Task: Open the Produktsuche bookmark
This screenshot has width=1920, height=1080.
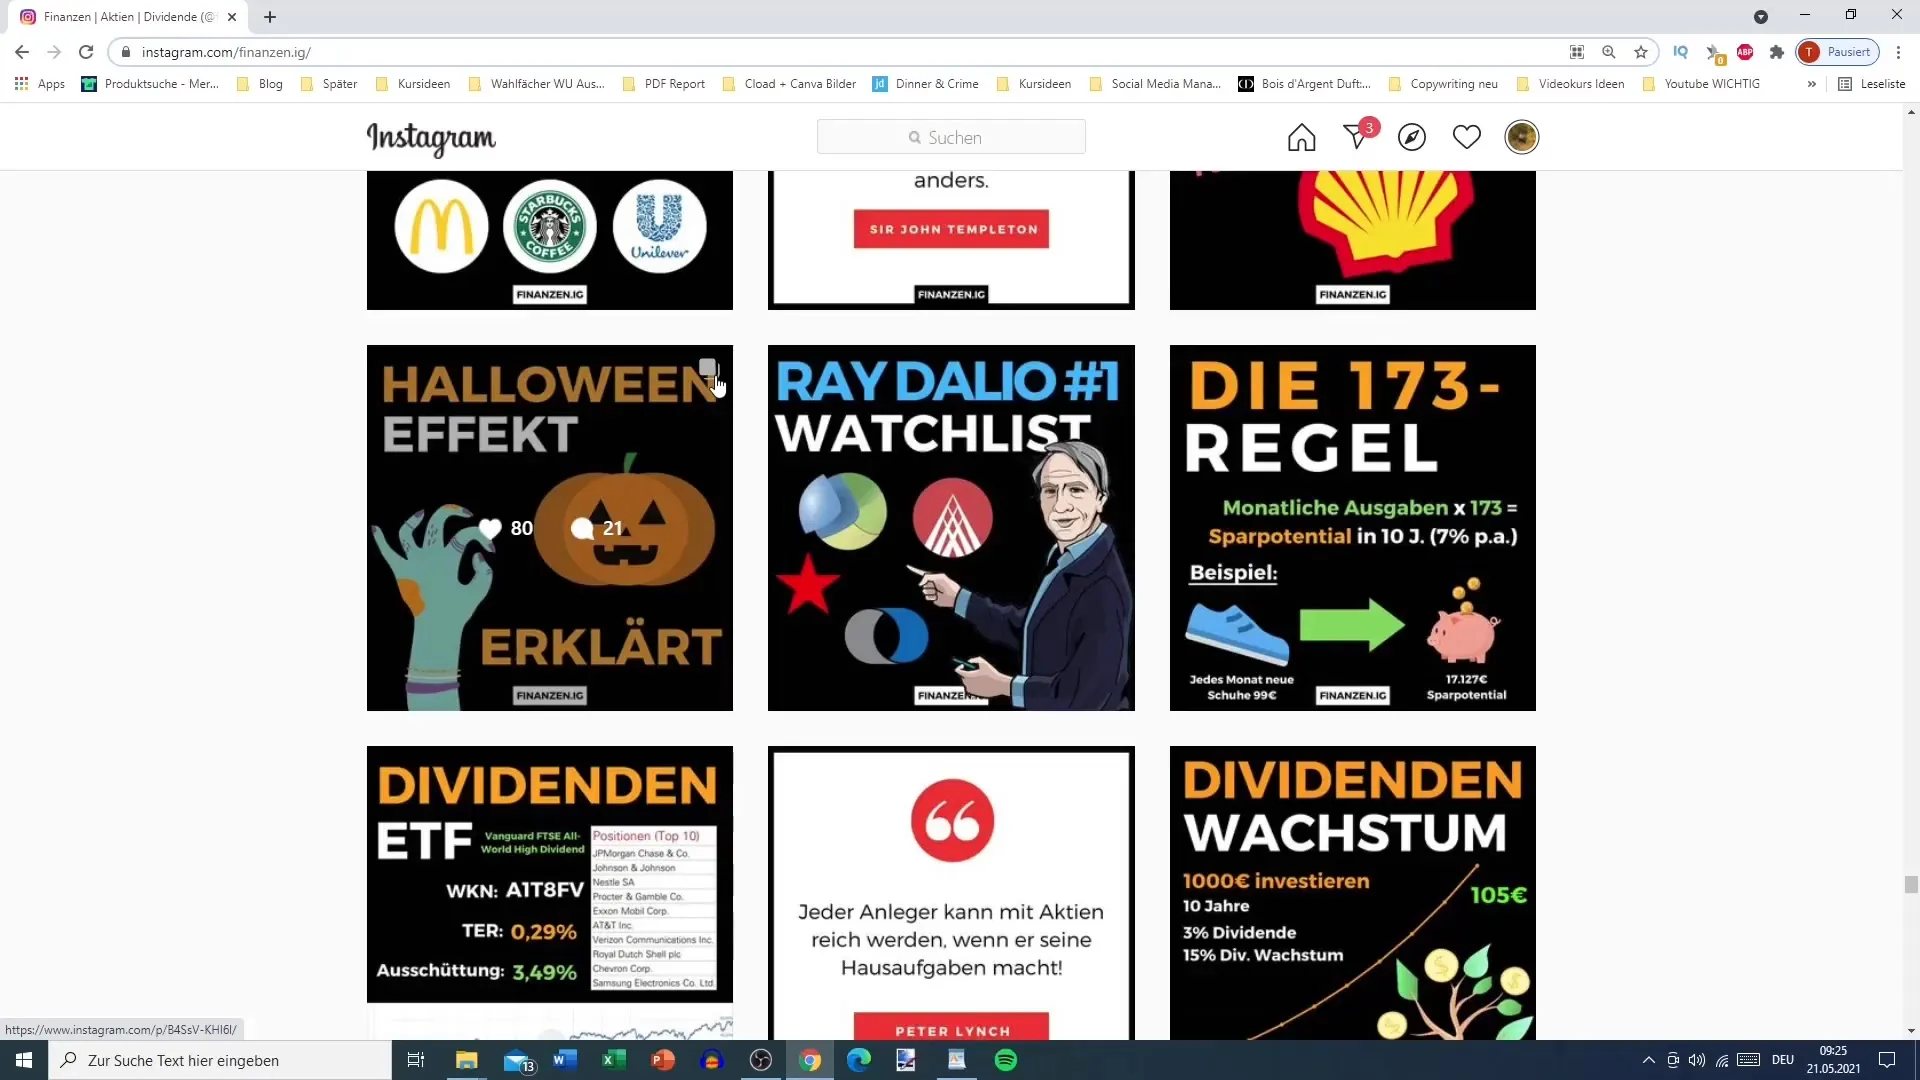Action: coord(150,84)
